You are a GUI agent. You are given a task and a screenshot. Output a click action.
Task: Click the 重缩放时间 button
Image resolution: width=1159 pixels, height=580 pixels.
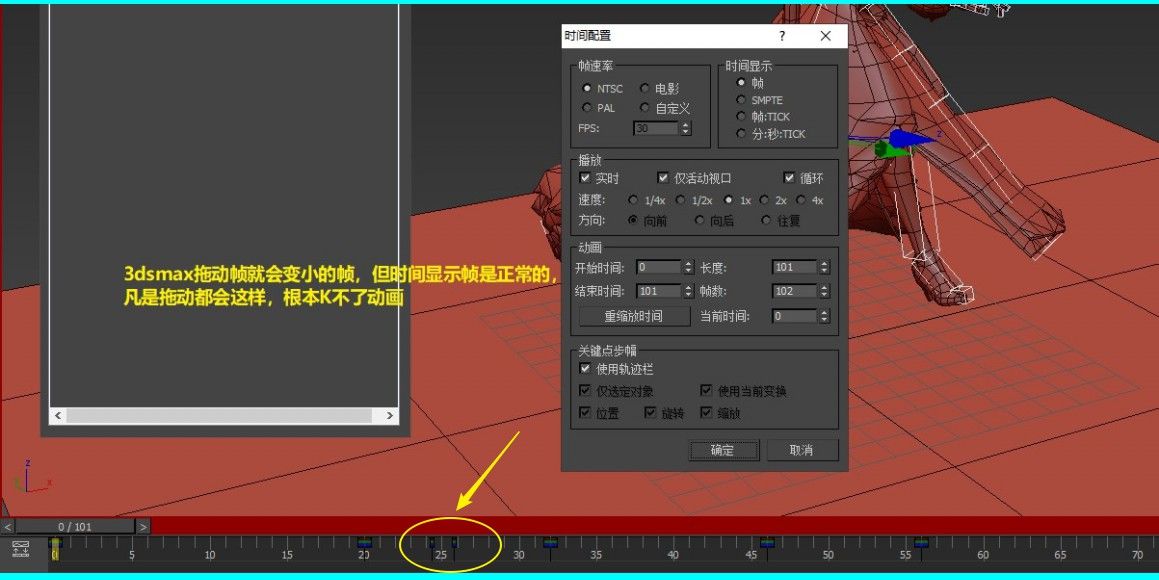click(633, 316)
